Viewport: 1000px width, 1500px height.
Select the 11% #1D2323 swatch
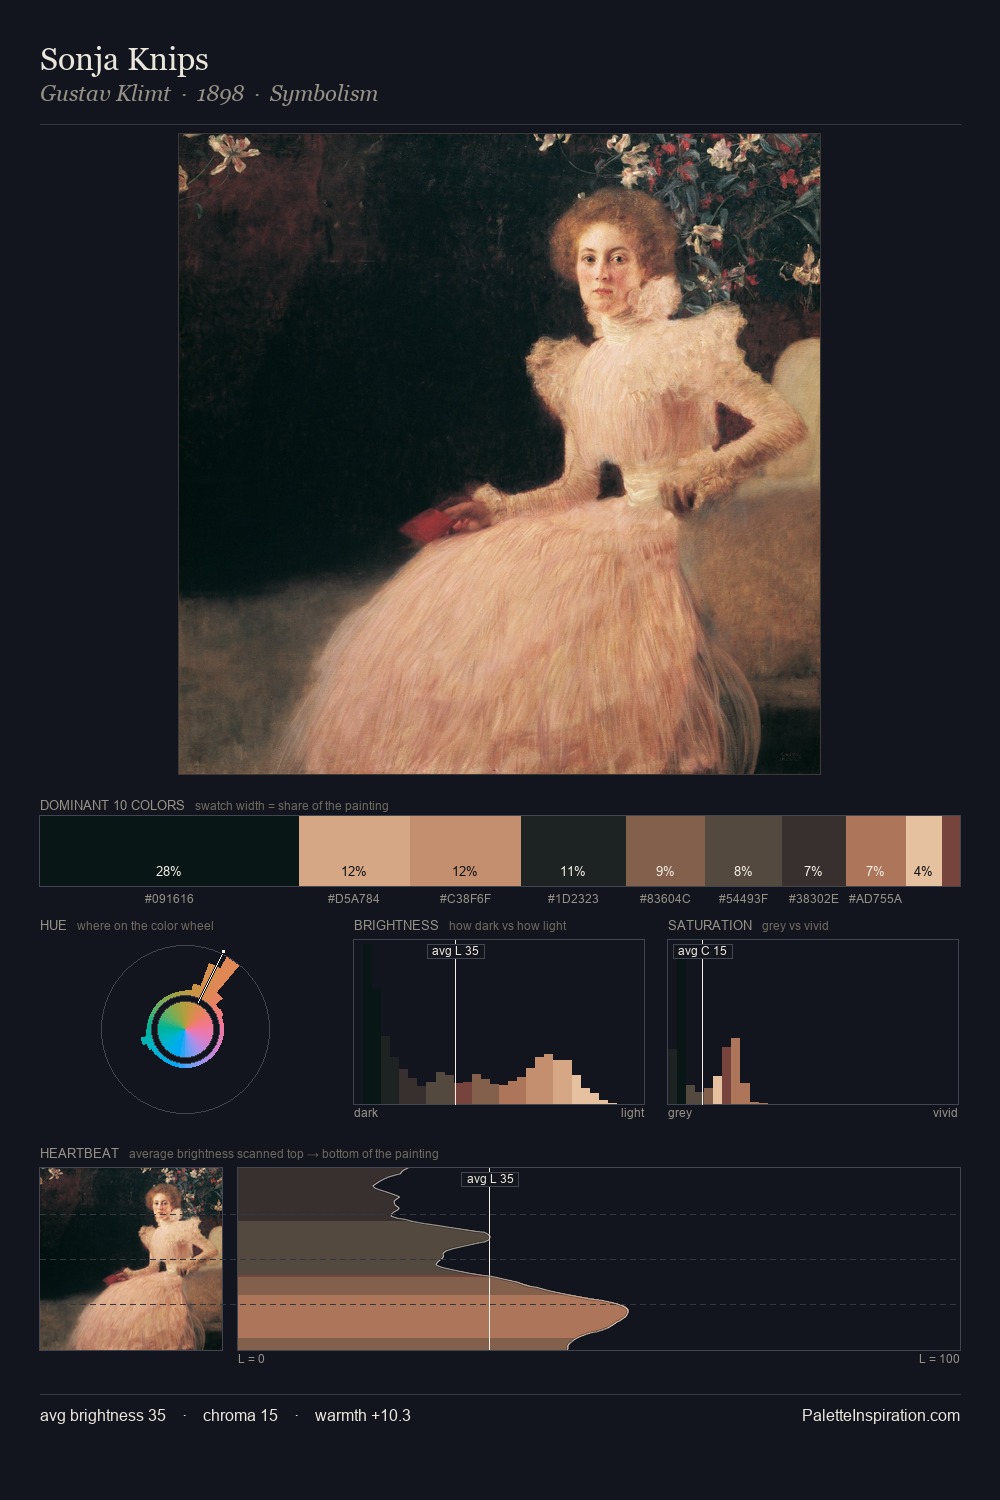coord(573,851)
